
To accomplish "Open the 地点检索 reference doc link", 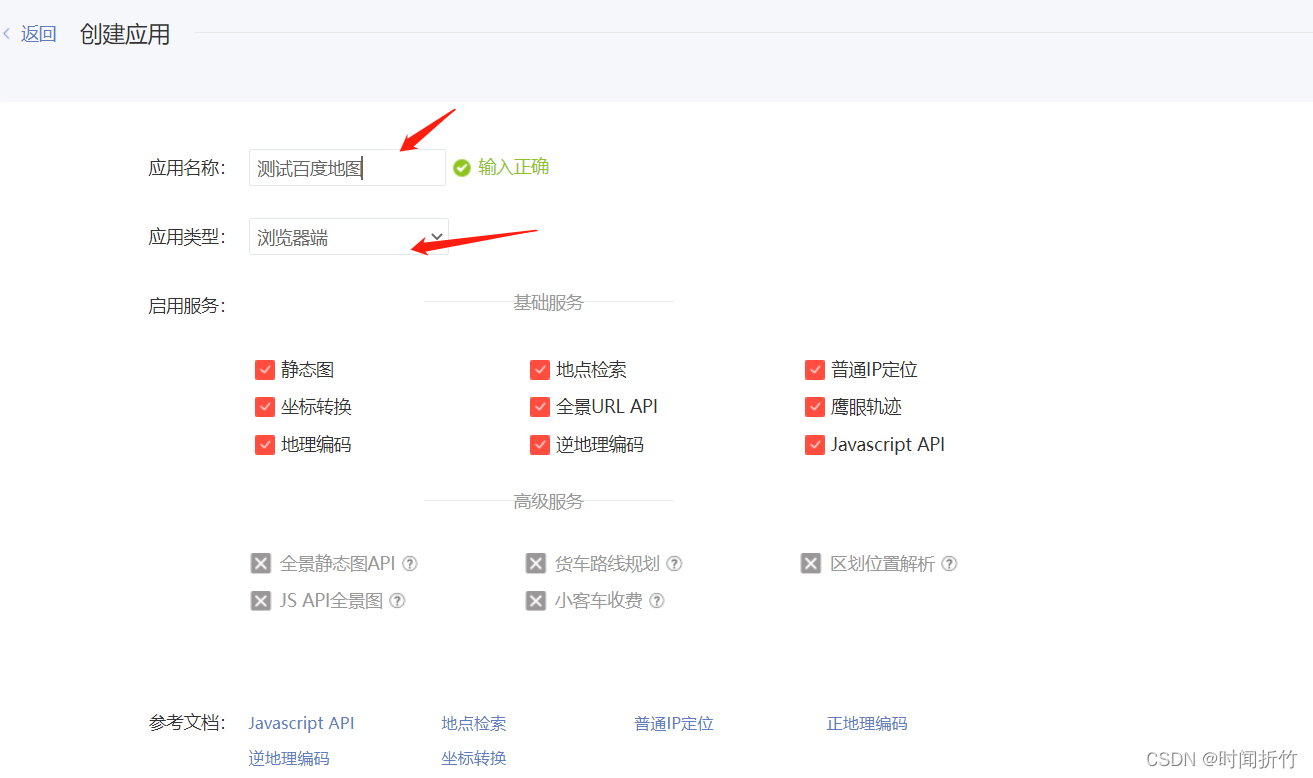I will pos(474,723).
